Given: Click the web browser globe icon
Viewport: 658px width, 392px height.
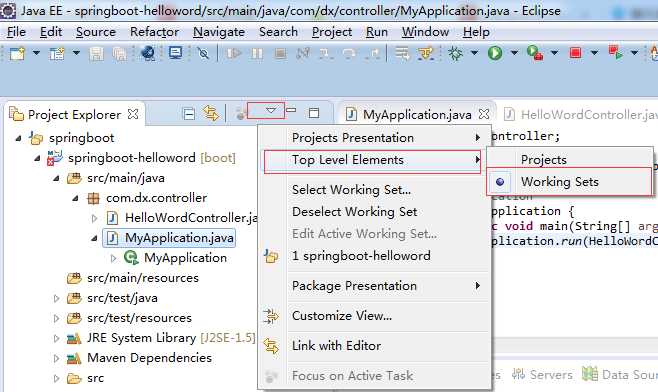Looking at the screenshot, I should (148, 53).
